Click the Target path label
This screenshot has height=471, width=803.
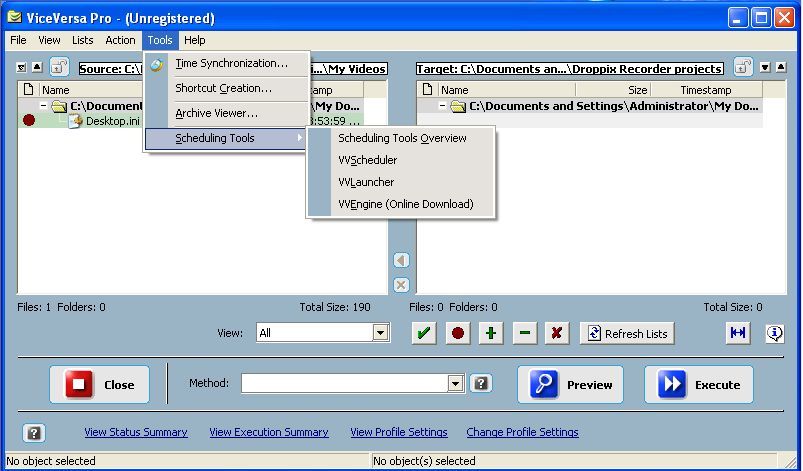tap(569, 69)
